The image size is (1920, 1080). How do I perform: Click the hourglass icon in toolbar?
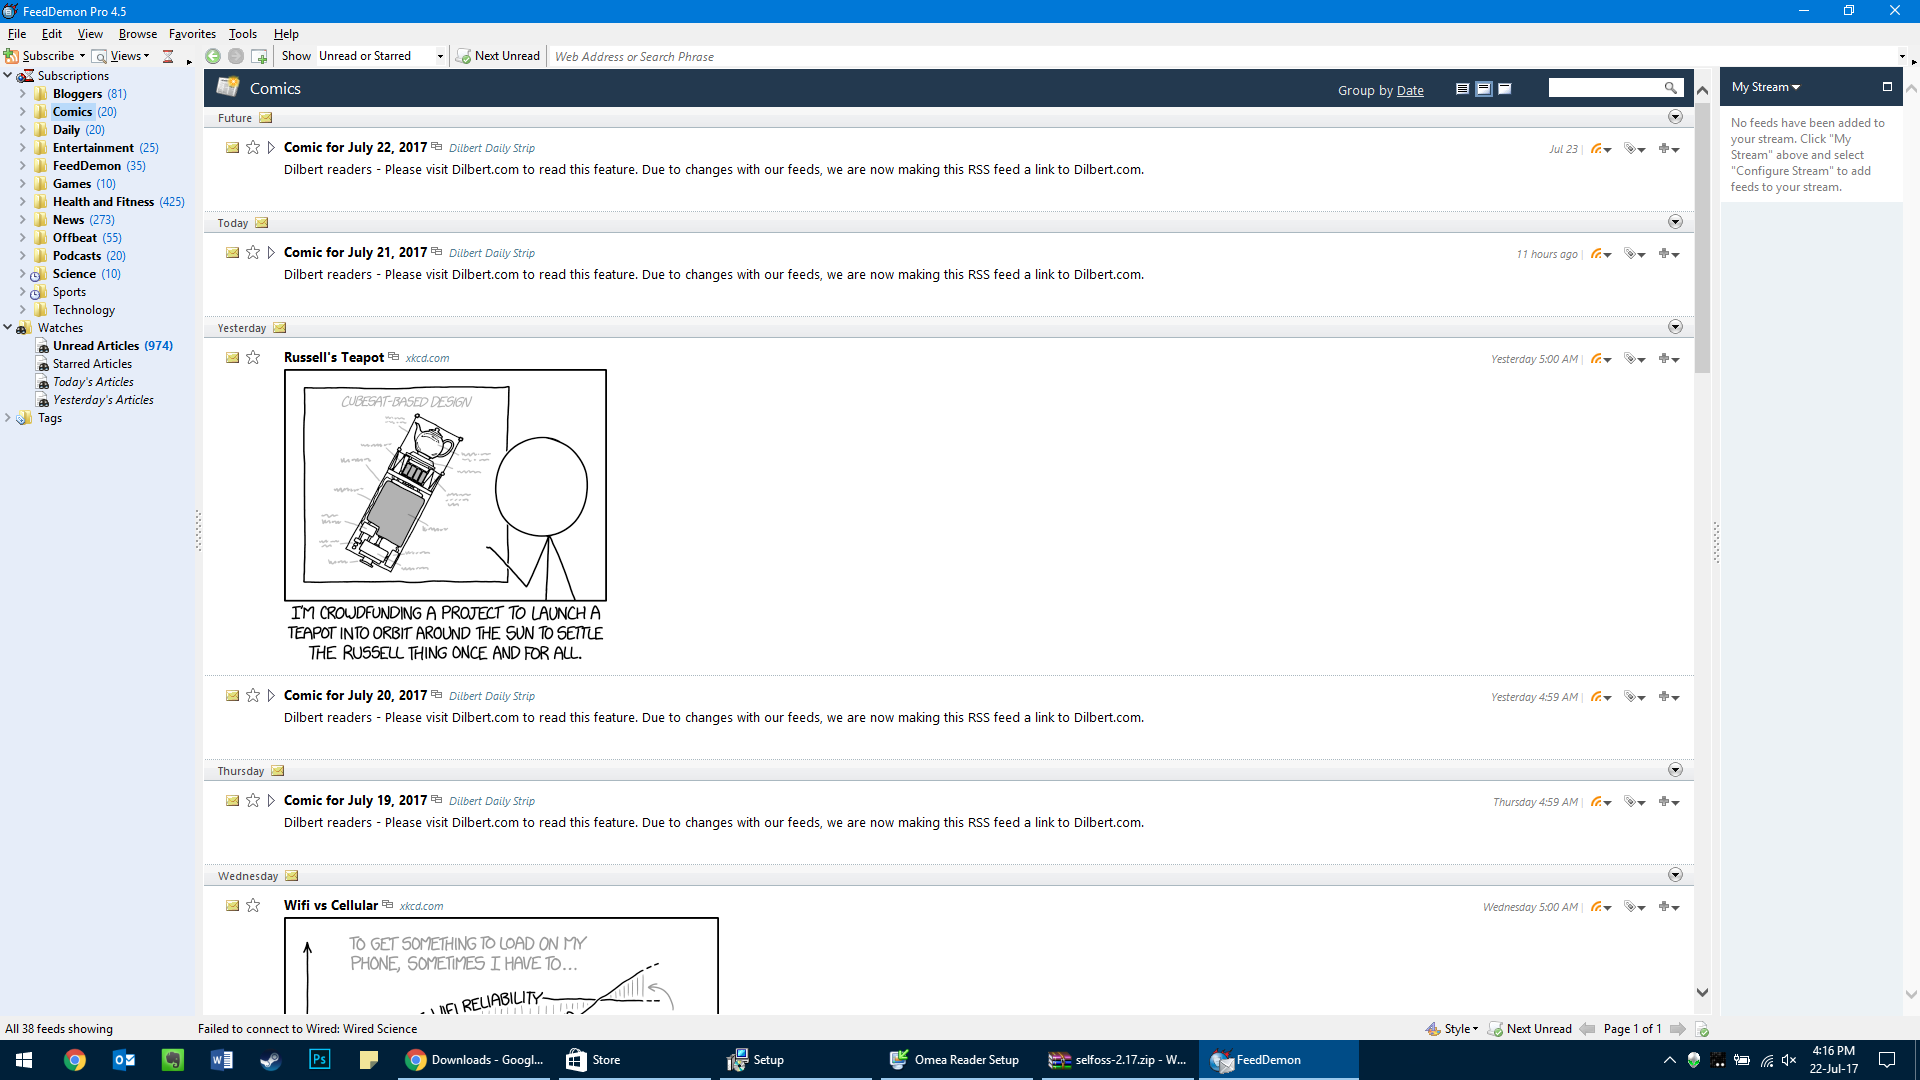click(168, 56)
